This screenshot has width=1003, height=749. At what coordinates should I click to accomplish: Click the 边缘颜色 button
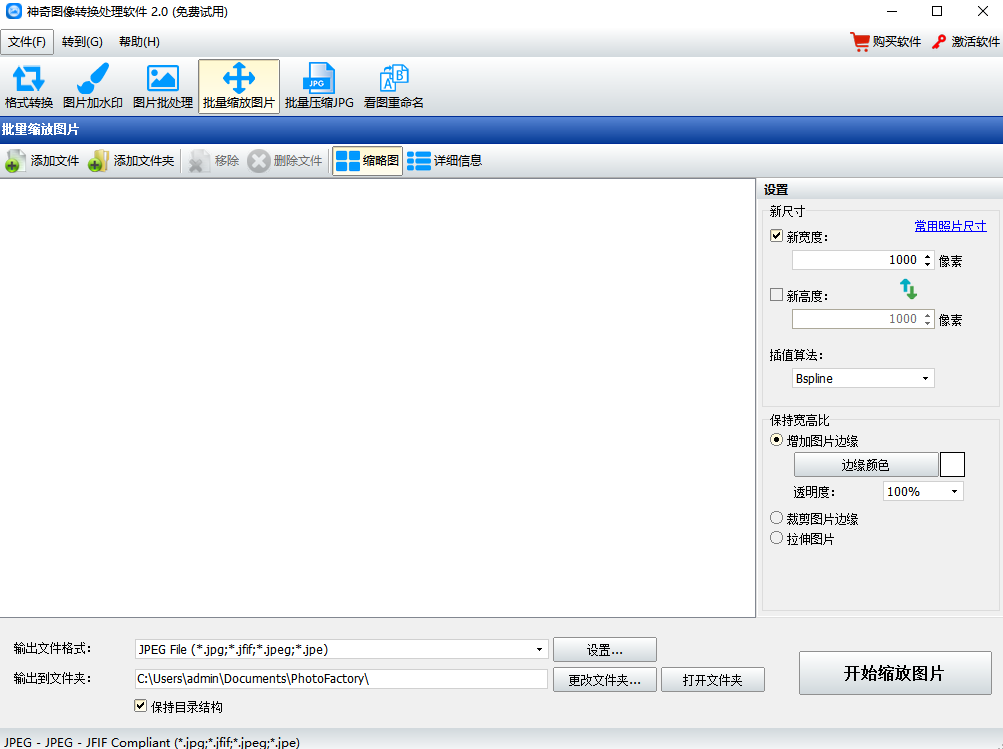click(865, 465)
